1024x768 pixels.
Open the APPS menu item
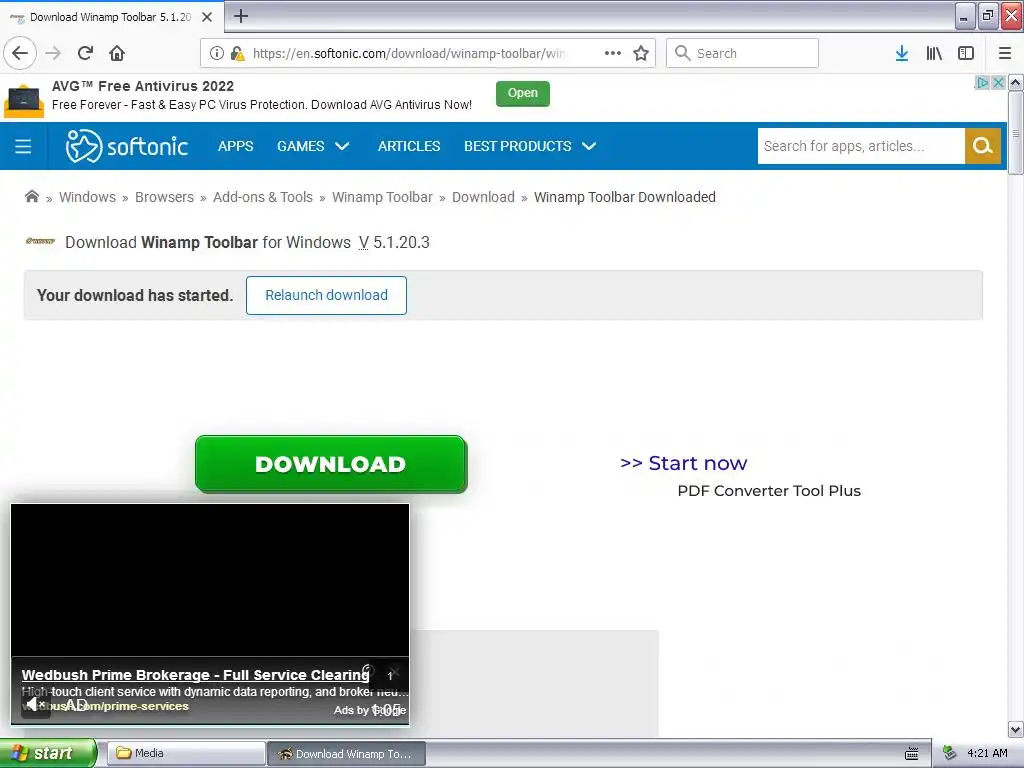[236, 146]
